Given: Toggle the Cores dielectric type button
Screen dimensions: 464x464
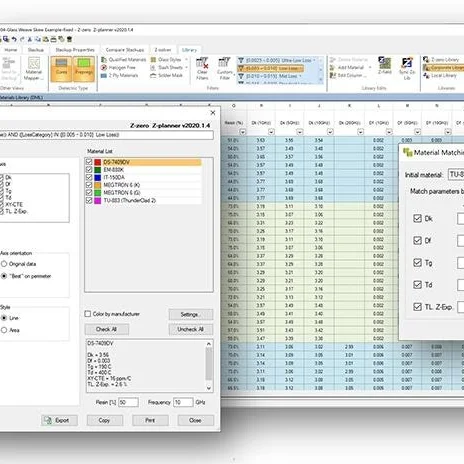Looking at the screenshot, I should [61, 69].
